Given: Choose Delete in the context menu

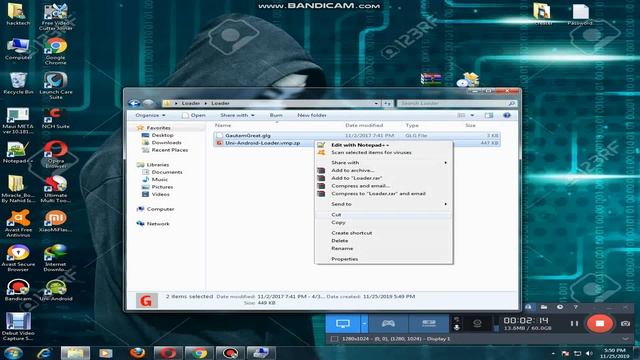Looking at the screenshot, I should 384,241.
